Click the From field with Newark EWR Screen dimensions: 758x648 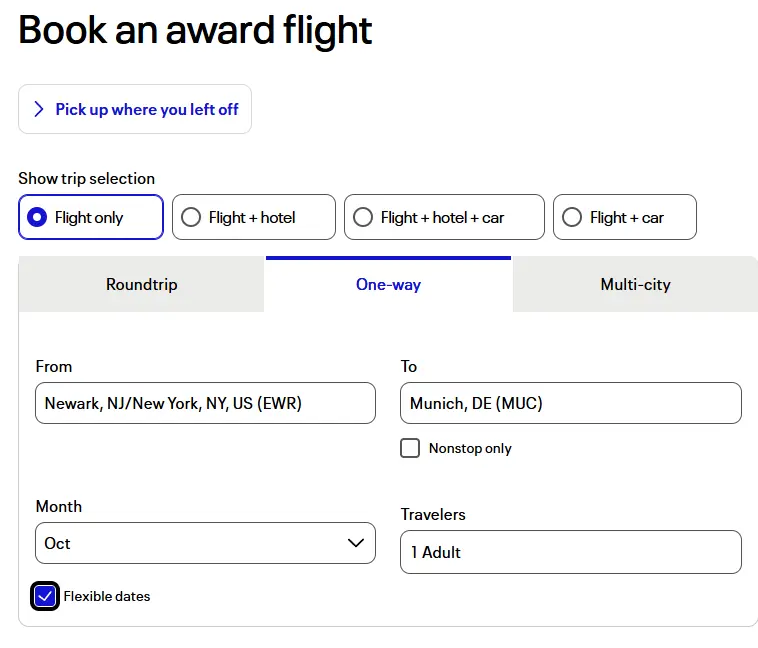click(205, 403)
